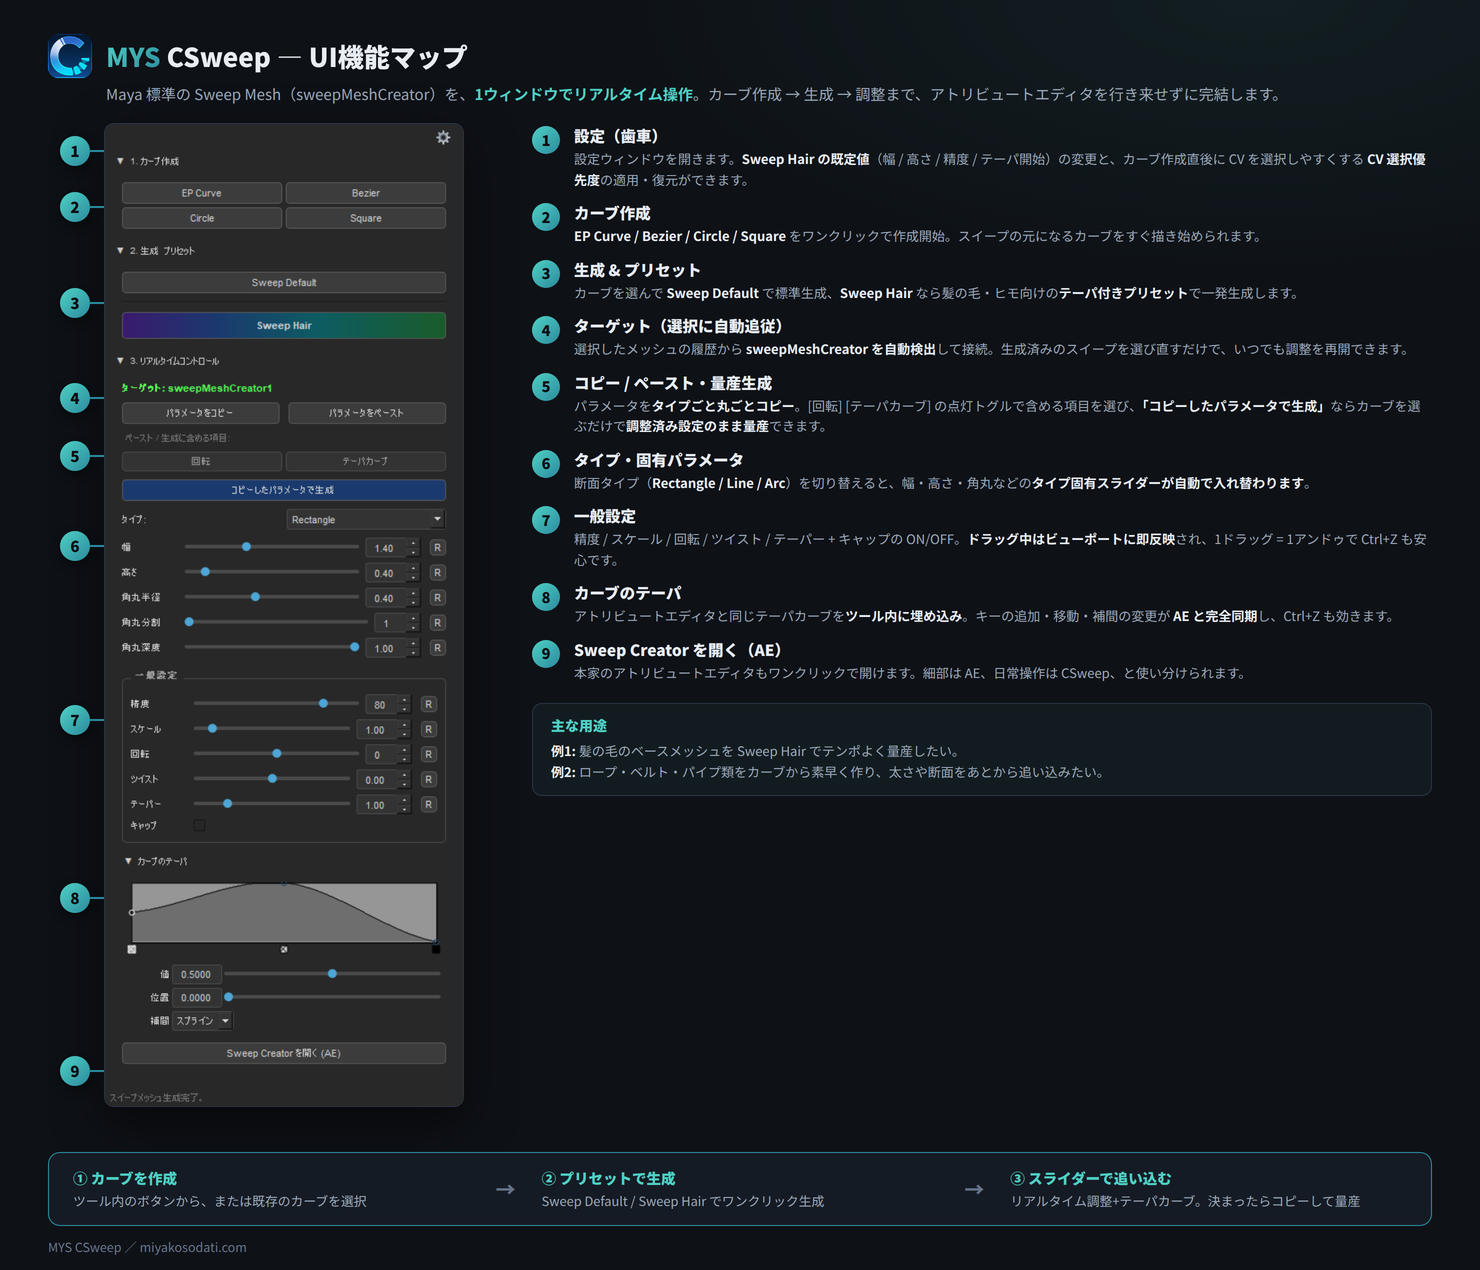Reset ツイスト with its R button

pyautogui.click(x=428, y=779)
